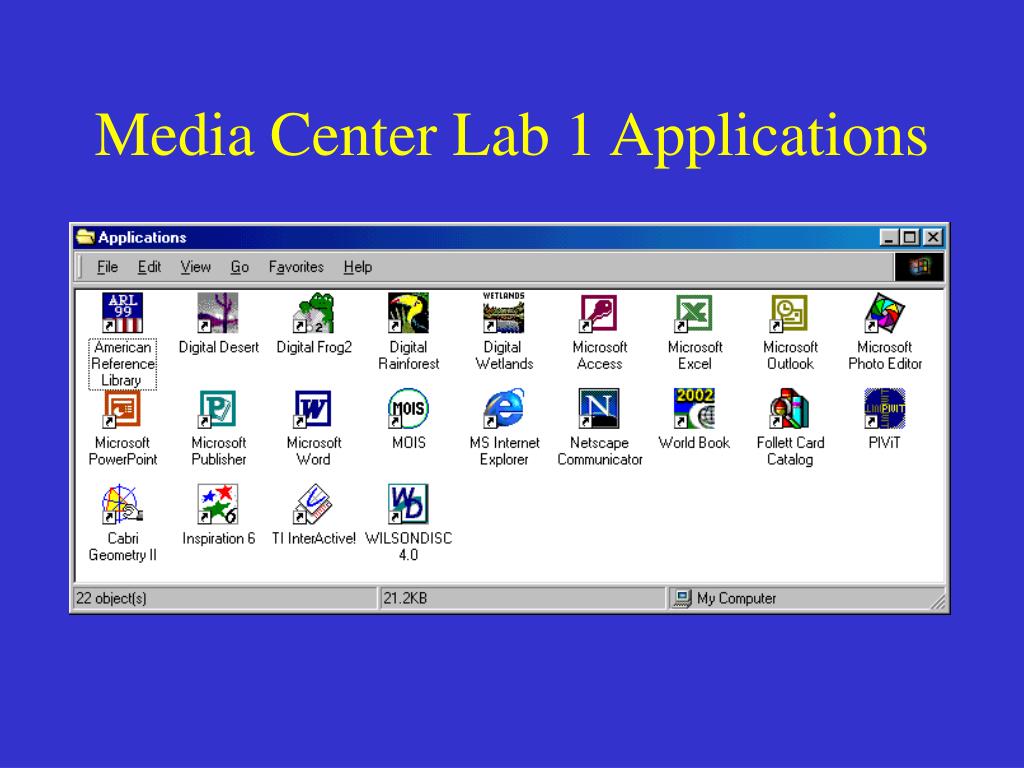Close the Applications window
The image size is (1024, 768).
click(x=933, y=237)
